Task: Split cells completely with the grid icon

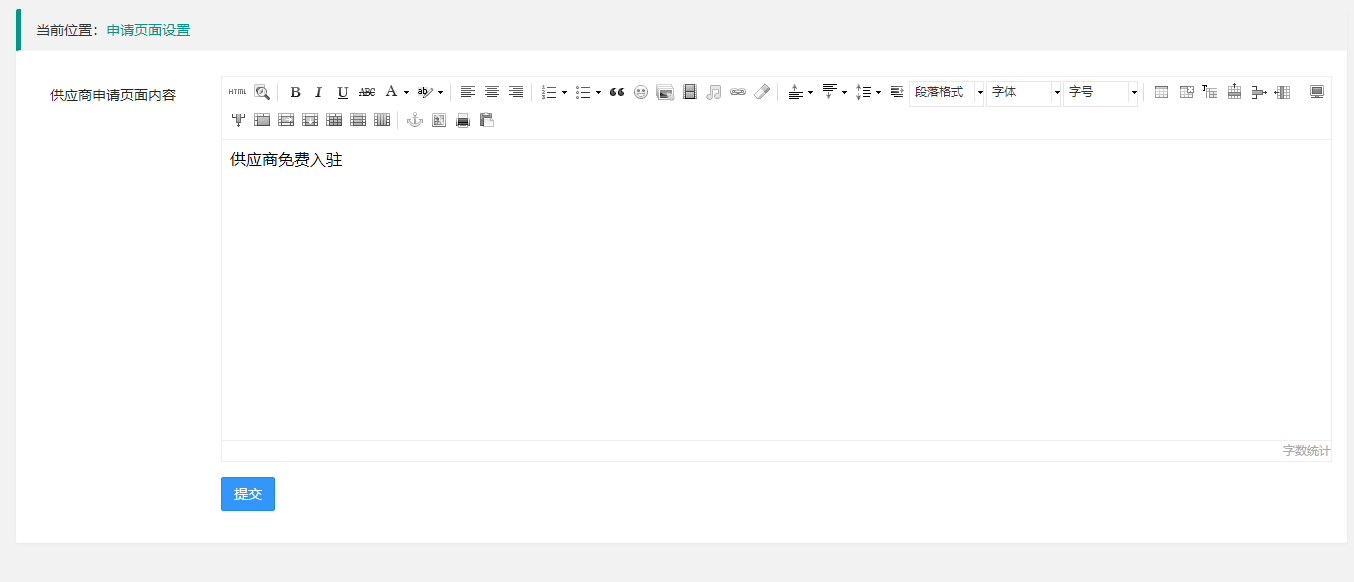Action: 334,120
